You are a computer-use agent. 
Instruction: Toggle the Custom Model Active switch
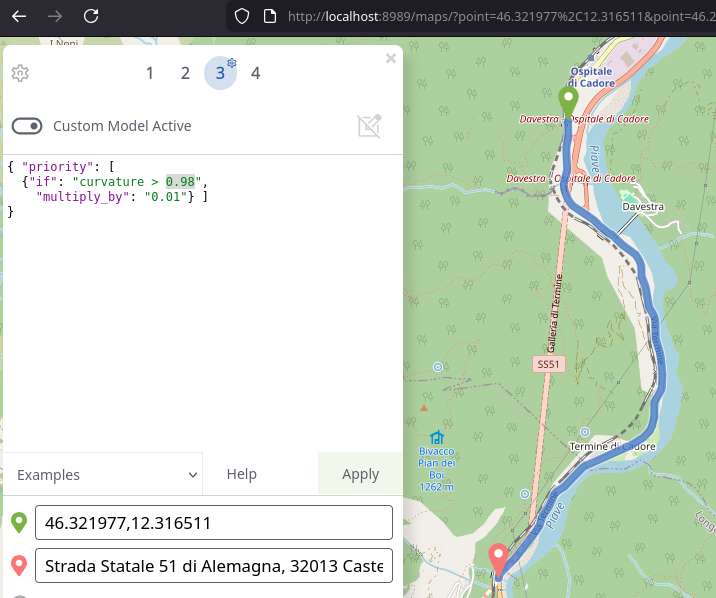[27, 126]
